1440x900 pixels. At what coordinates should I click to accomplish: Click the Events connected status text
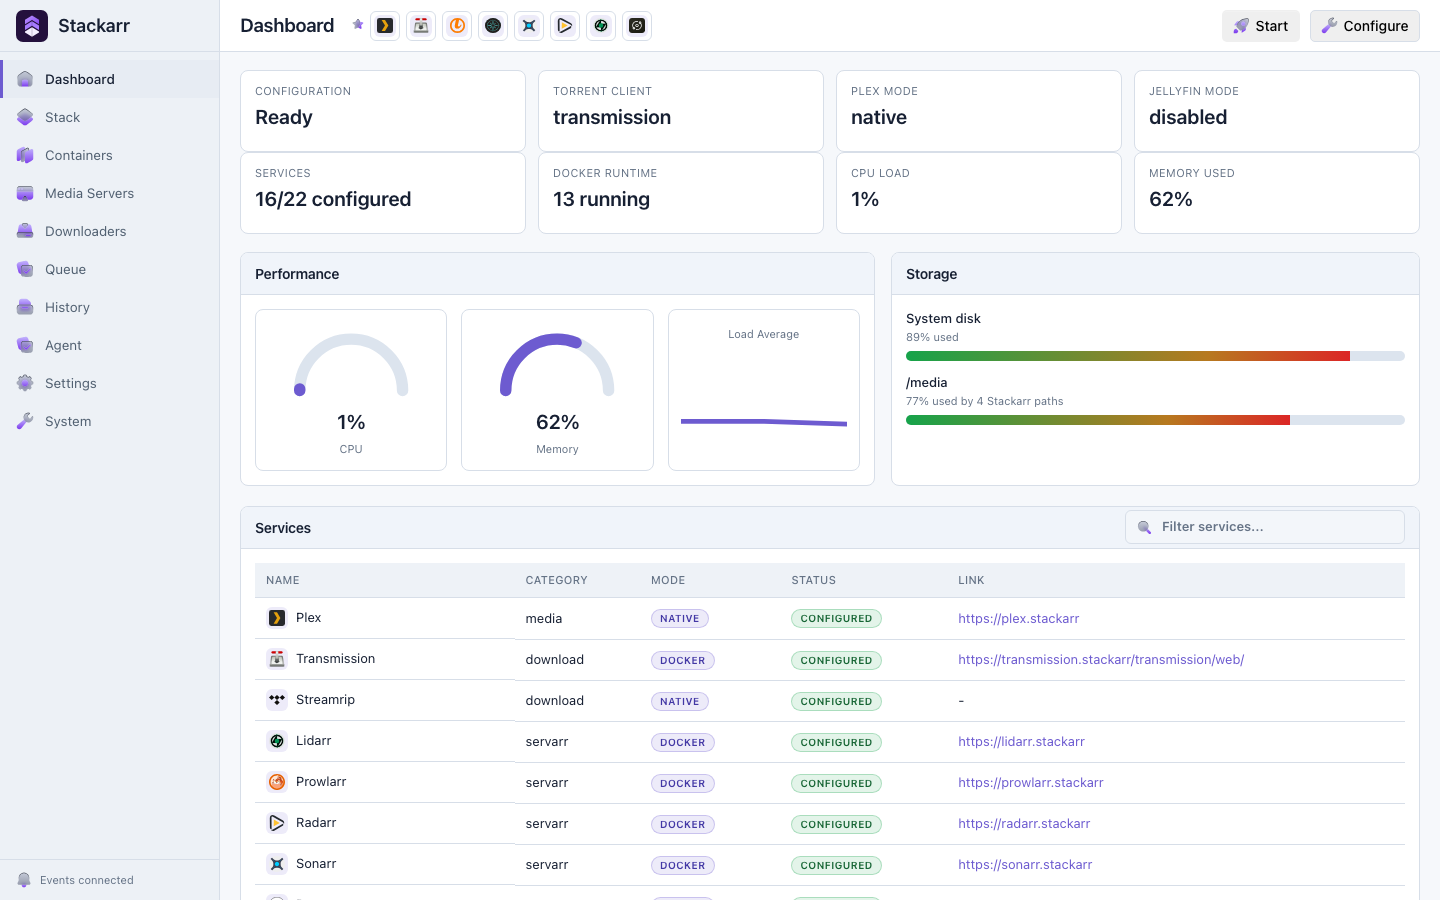click(x=87, y=880)
